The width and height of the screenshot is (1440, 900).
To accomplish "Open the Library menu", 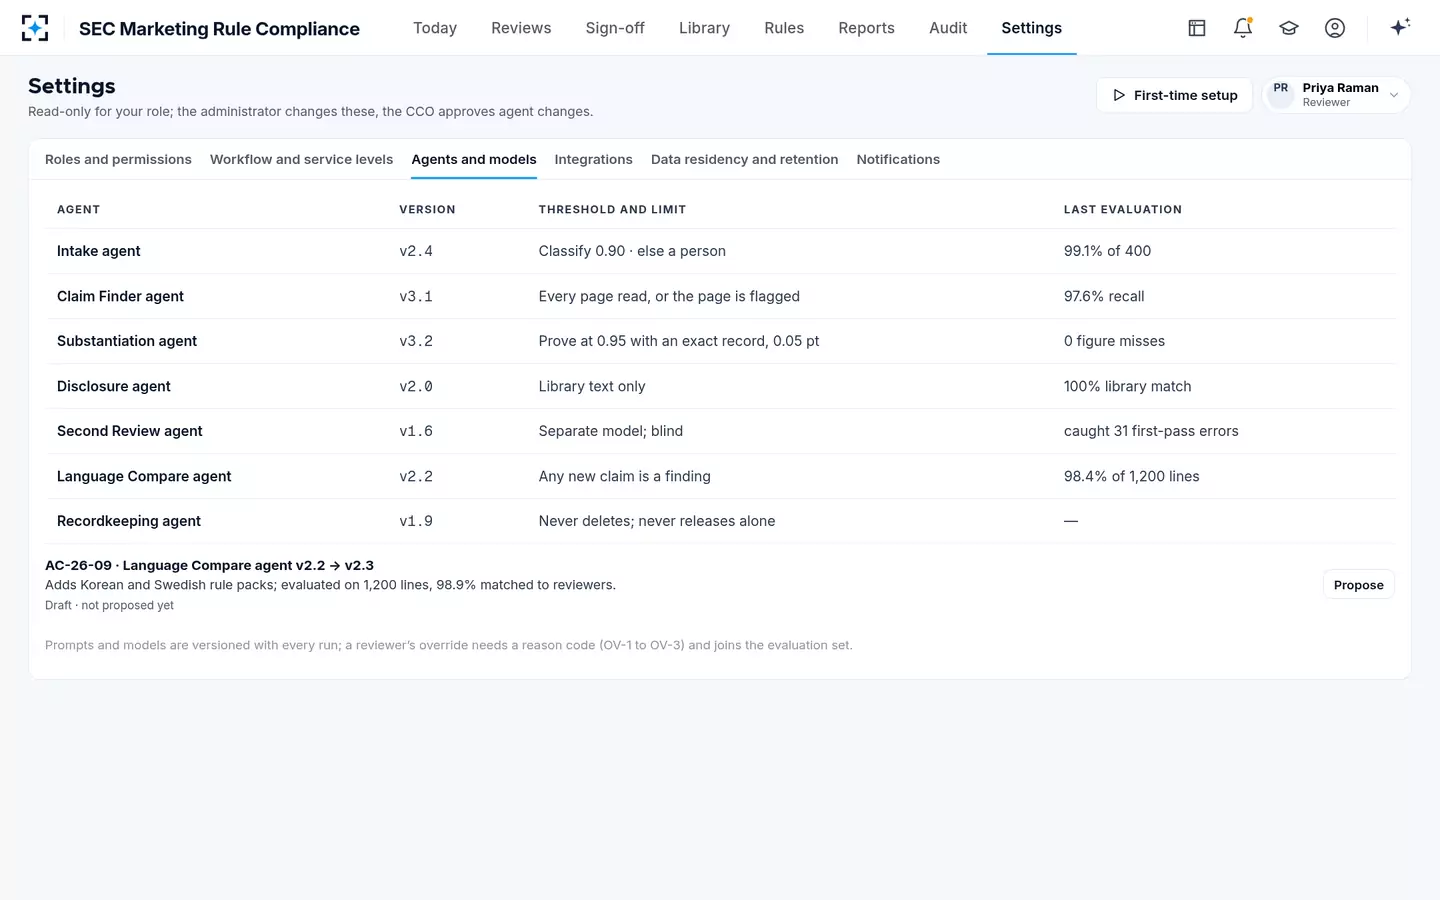I will (x=704, y=28).
